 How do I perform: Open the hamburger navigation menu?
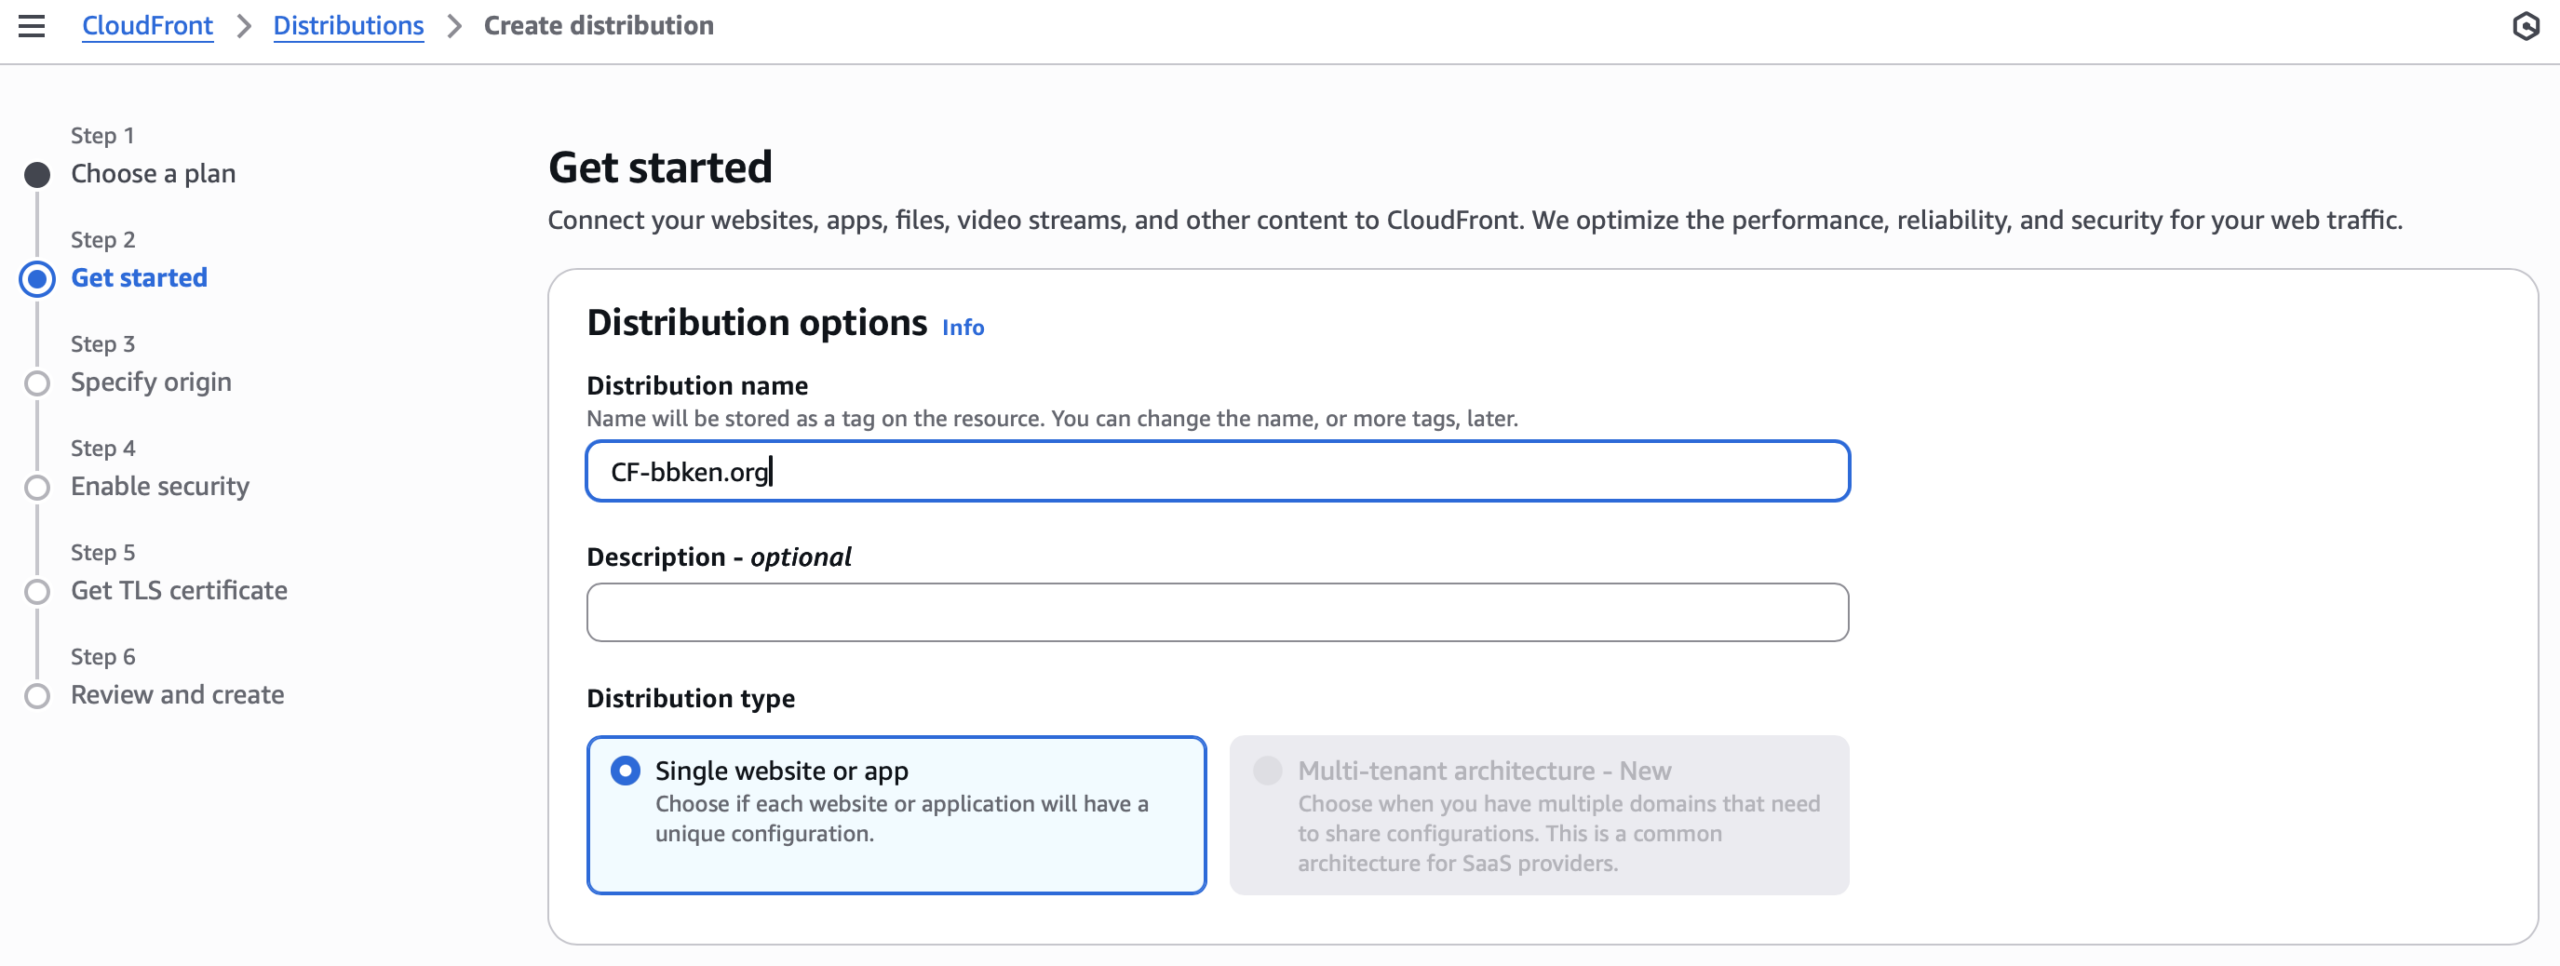click(x=32, y=26)
